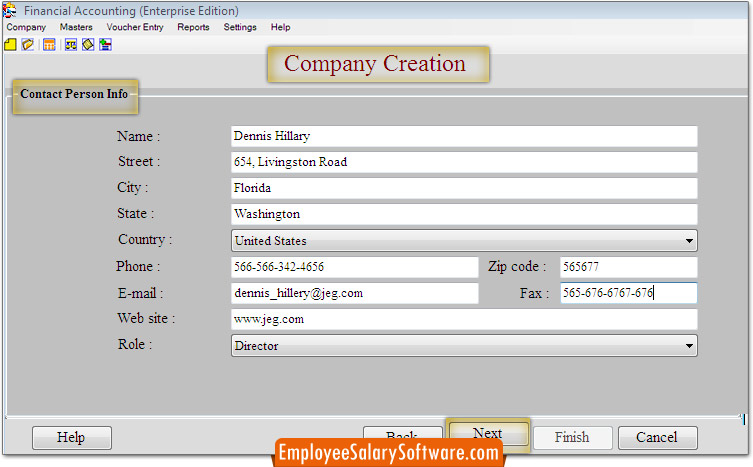Click the orange calendar table icon

[x=49, y=45]
